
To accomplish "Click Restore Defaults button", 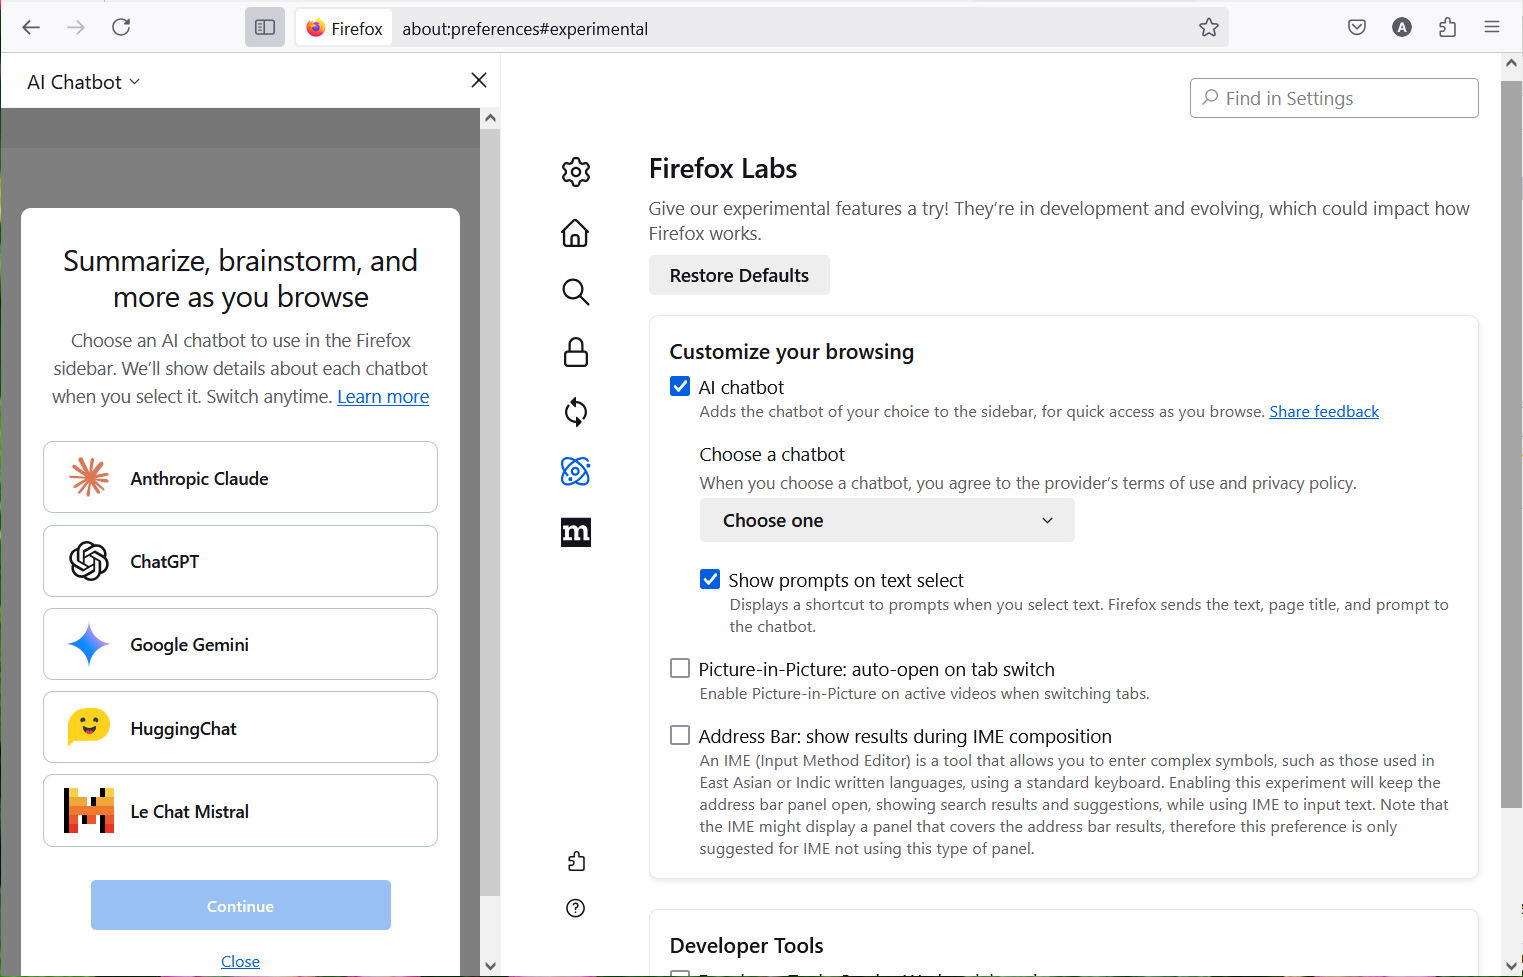I will pyautogui.click(x=739, y=275).
